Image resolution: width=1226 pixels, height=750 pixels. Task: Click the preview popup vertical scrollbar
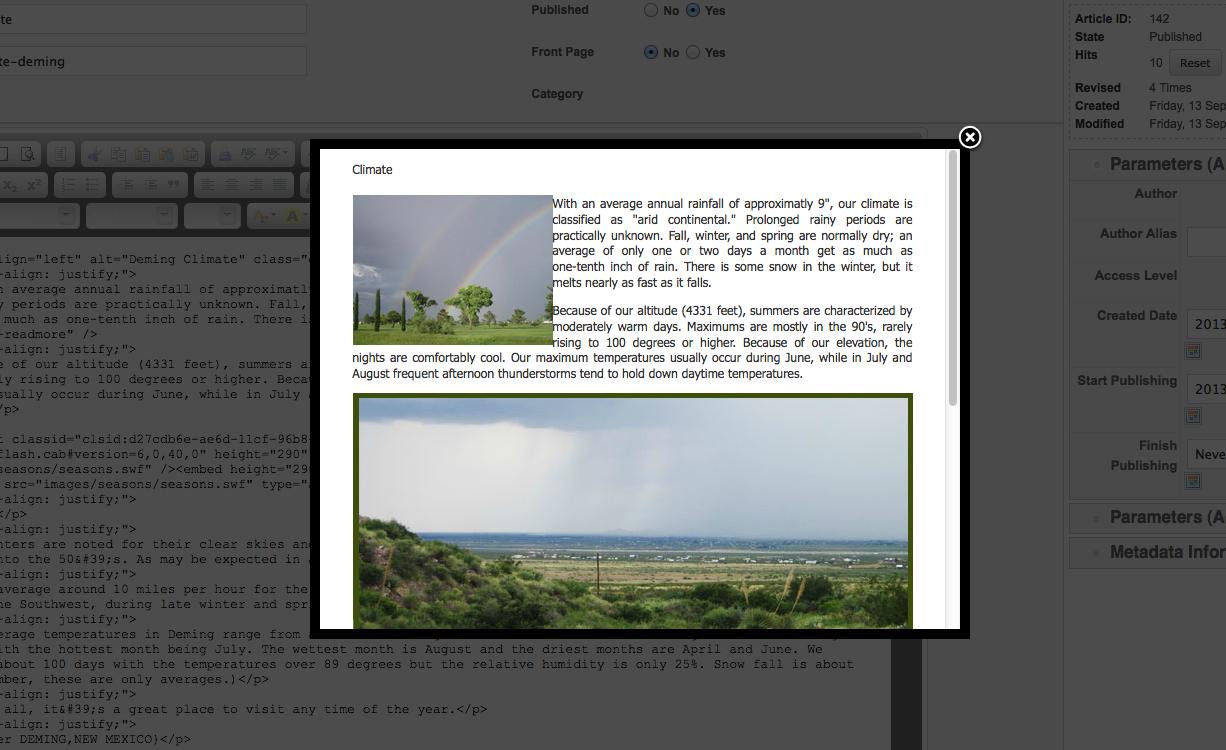click(x=953, y=280)
